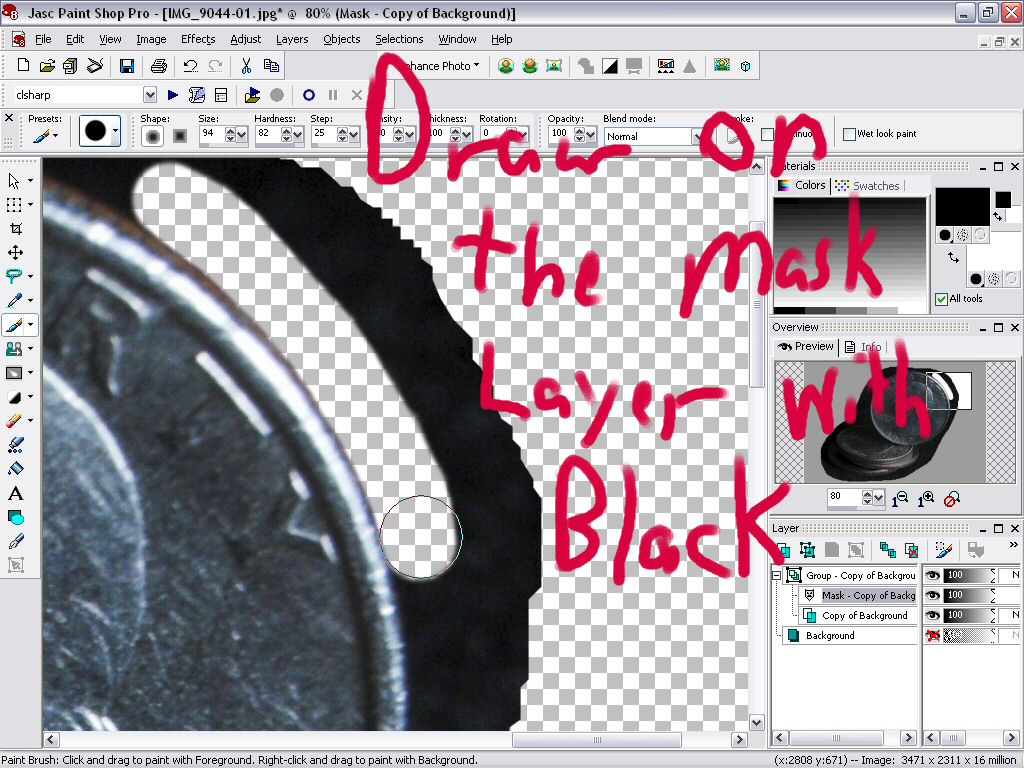This screenshot has height=768, width=1024.
Task: Select the Copy of Background layer row
Action: point(857,615)
